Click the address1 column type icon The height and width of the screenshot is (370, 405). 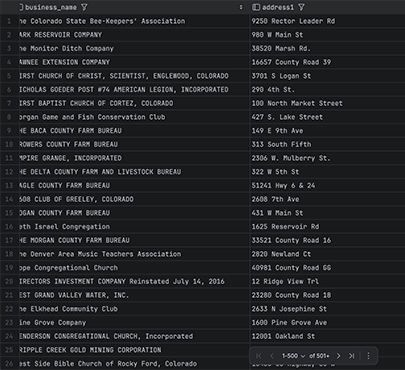tap(256, 7)
